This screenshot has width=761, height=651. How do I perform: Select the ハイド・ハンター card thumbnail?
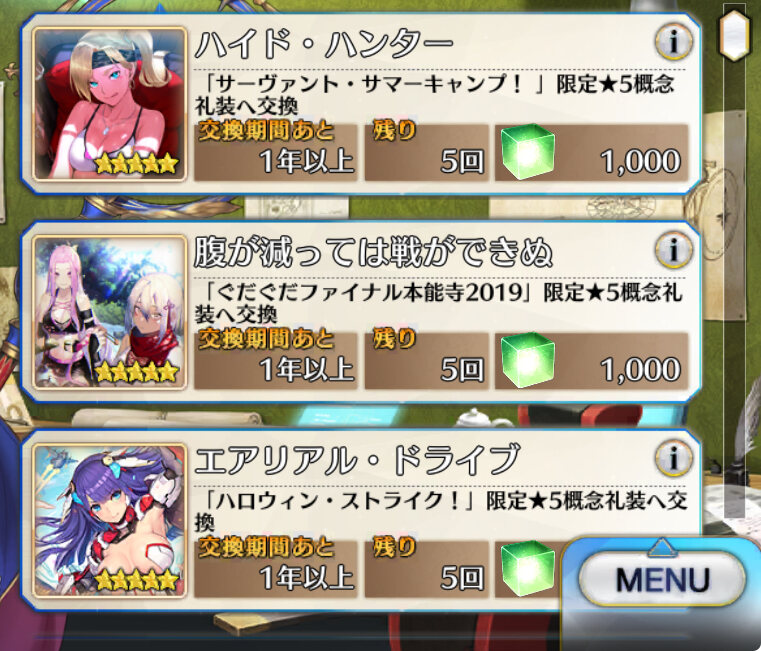point(110,104)
